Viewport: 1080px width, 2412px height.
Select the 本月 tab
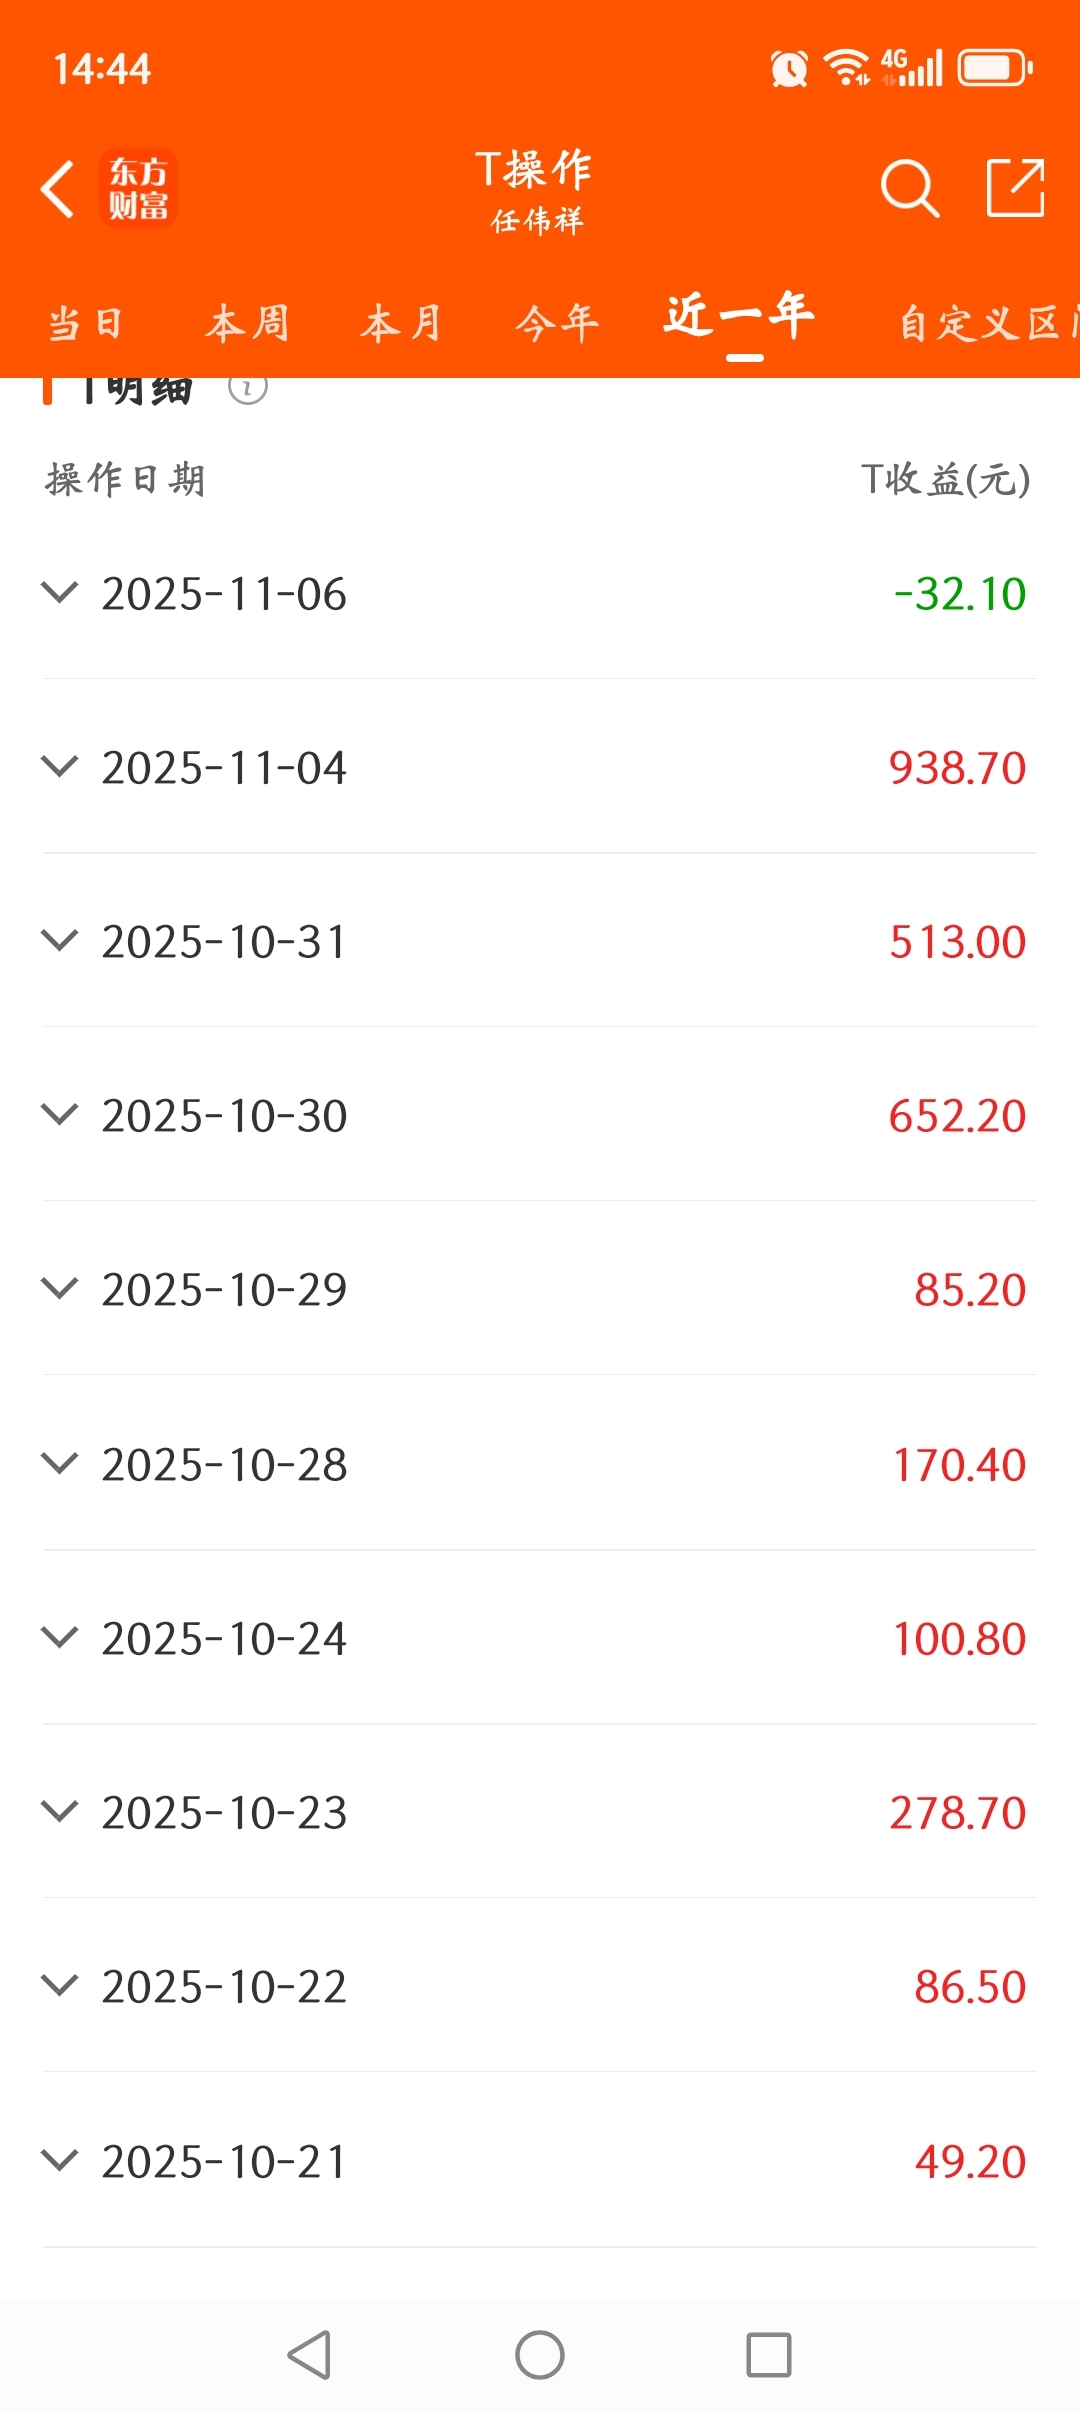click(402, 324)
